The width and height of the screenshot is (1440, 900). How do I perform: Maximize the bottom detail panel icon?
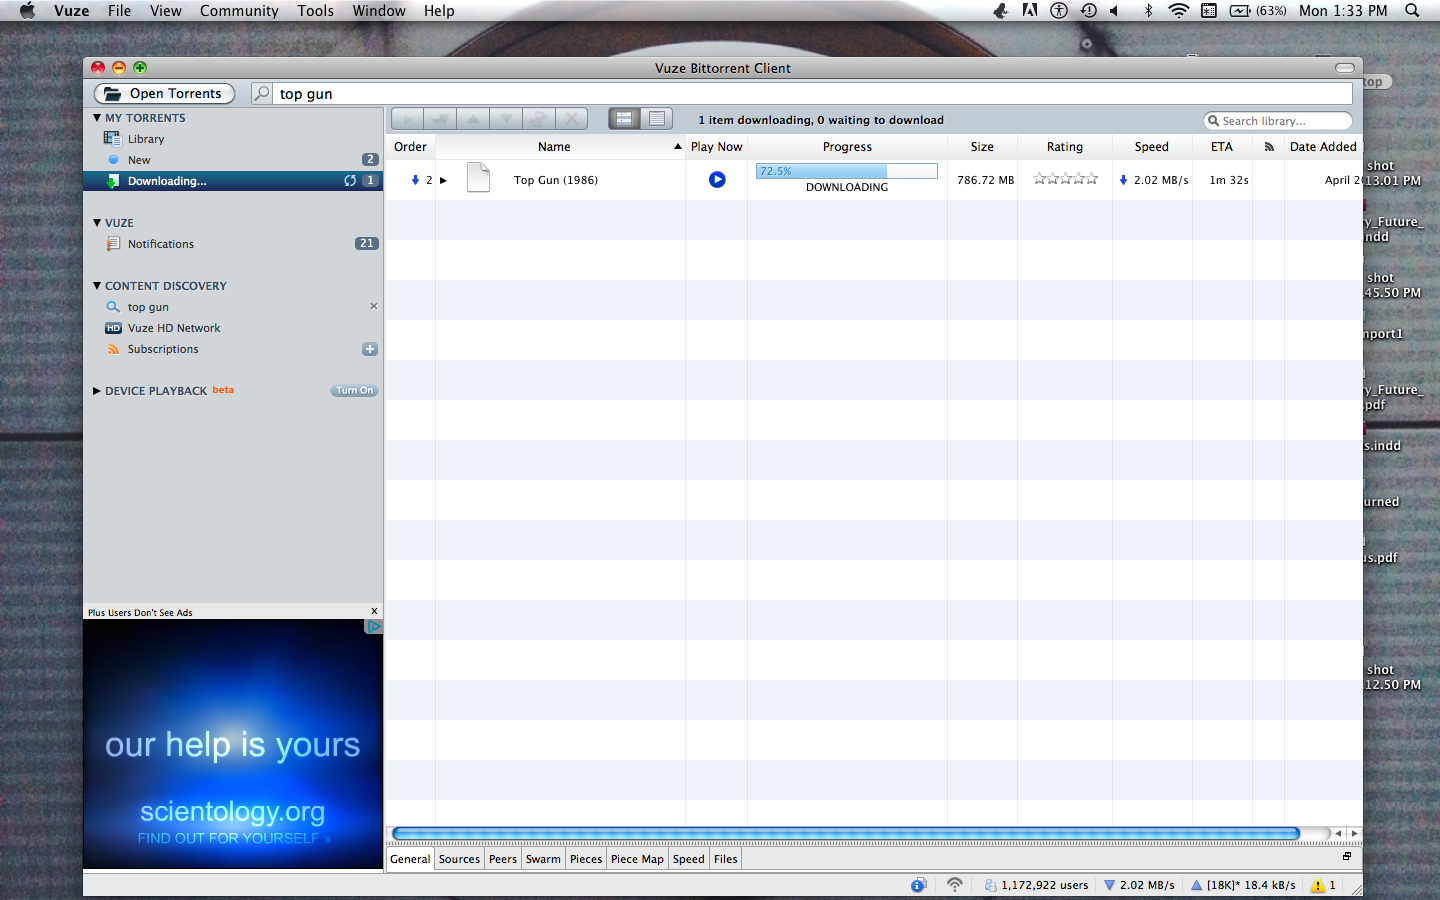(1347, 856)
